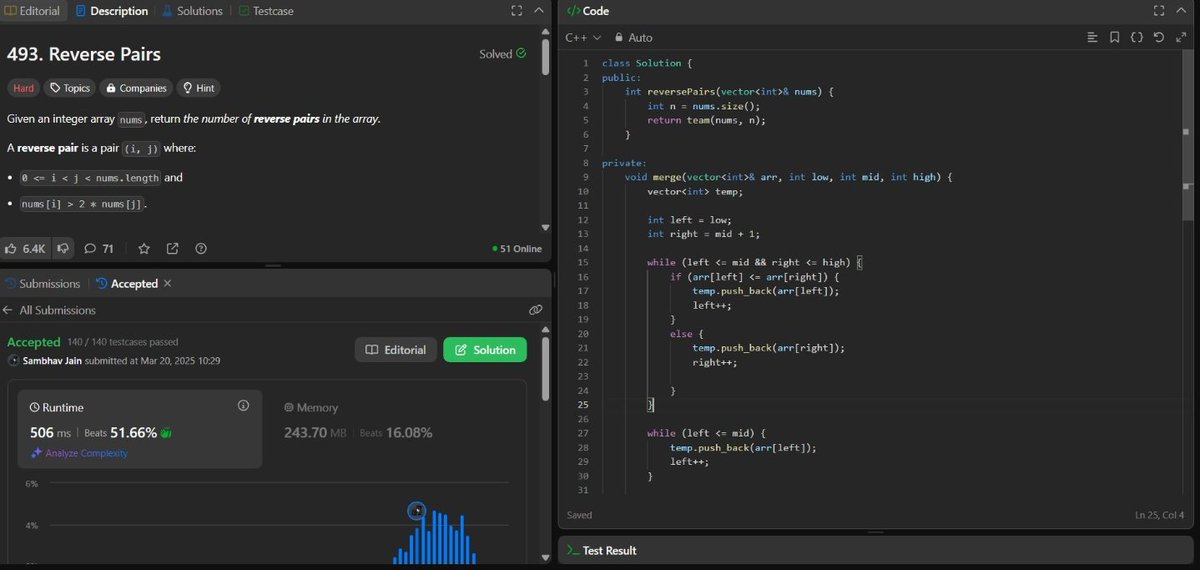
Task: Maximize the Code panel with fullscreen icon
Action: [x=1159, y=11]
